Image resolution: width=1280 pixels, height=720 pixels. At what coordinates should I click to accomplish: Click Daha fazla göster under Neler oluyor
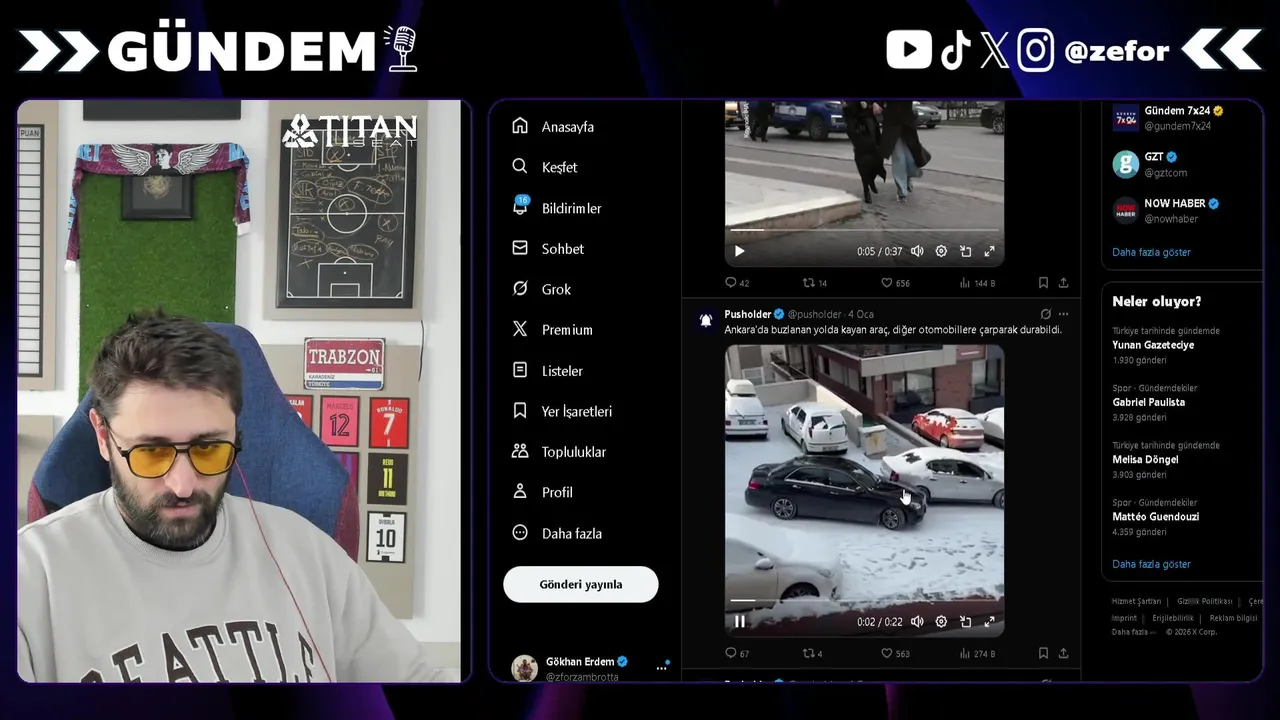pos(1151,564)
